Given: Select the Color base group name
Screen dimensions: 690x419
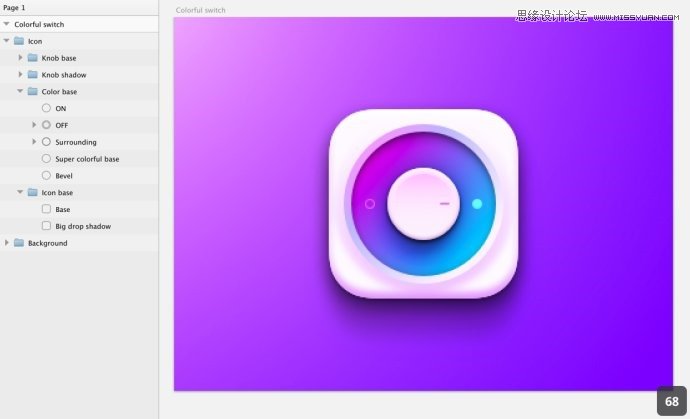Looking at the screenshot, I should (59, 92).
